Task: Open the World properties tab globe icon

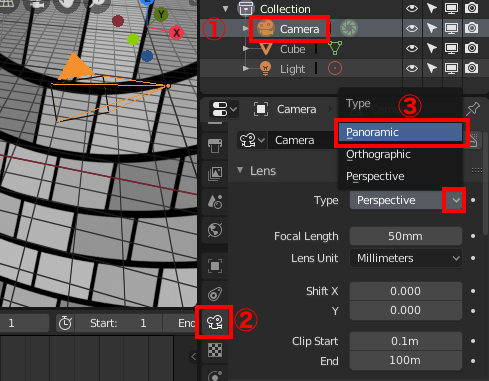Action: point(215,230)
